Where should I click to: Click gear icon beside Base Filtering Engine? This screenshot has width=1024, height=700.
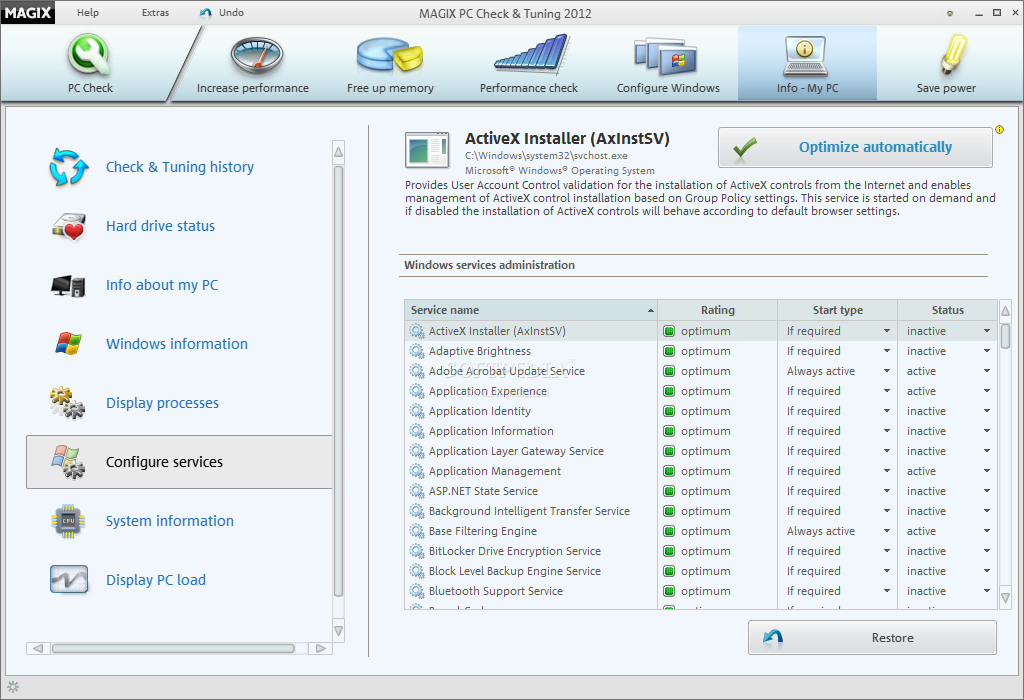pyautogui.click(x=417, y=531)
